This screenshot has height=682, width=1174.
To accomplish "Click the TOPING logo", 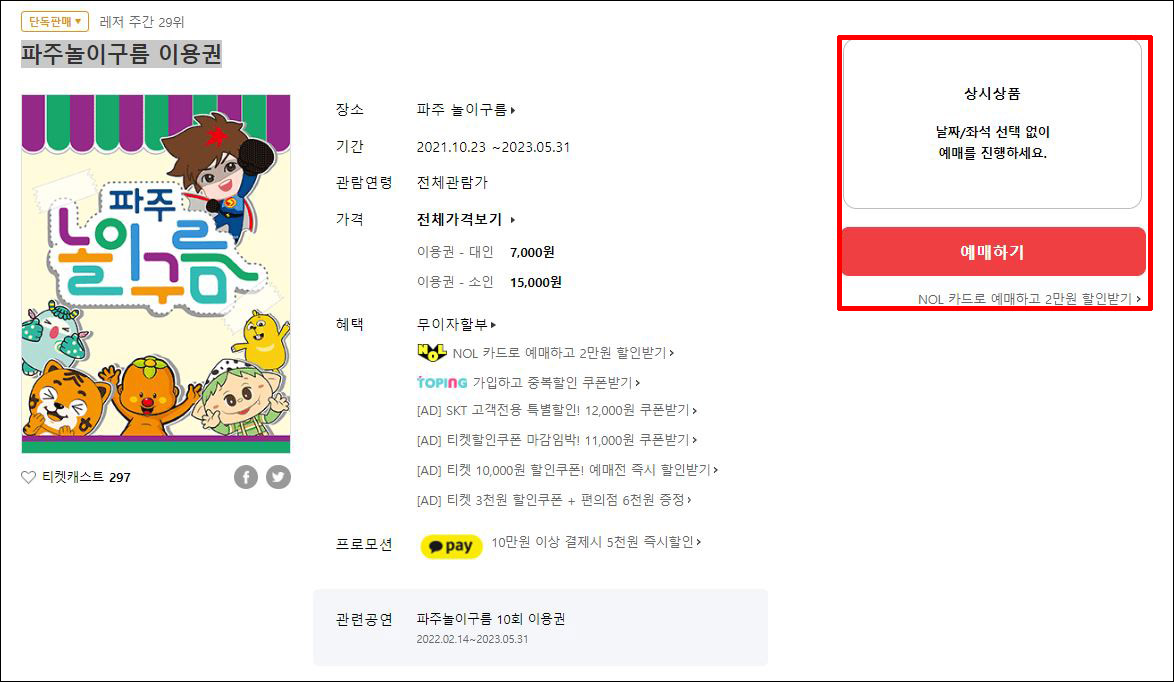I will coord(442,383).
